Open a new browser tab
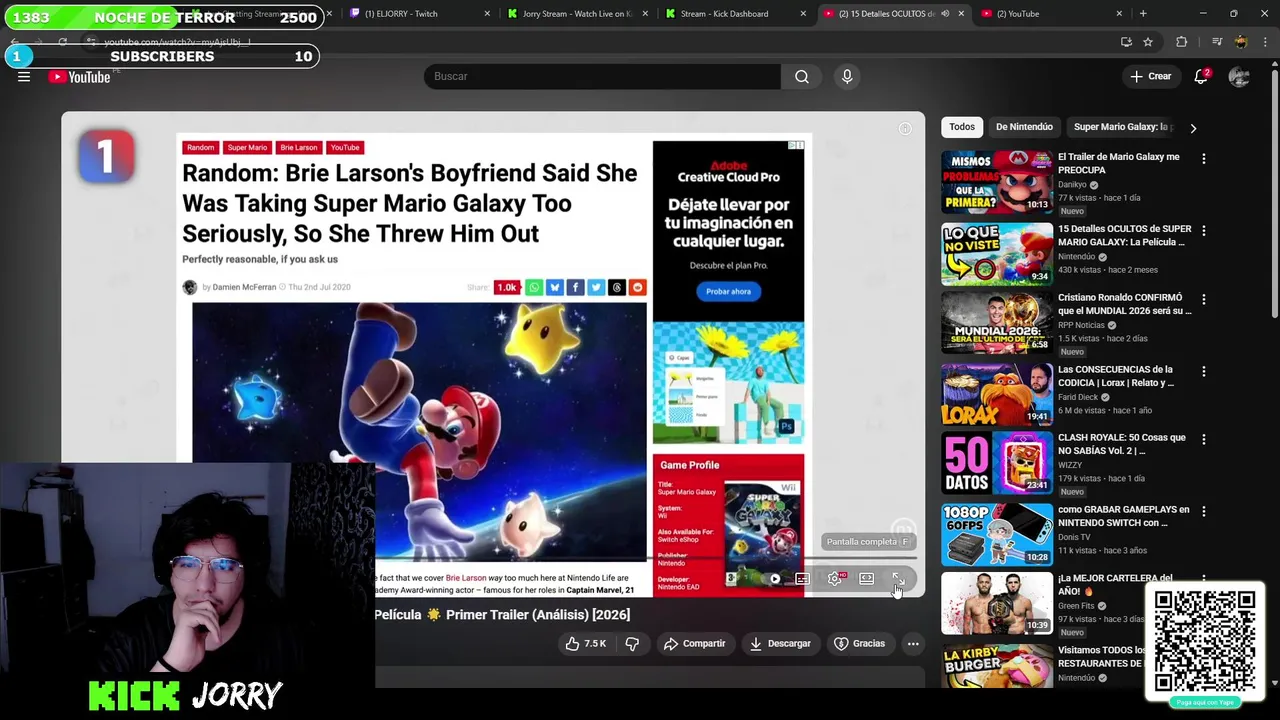Screen dimensions: 1280x720 [x=1143, y=14]
